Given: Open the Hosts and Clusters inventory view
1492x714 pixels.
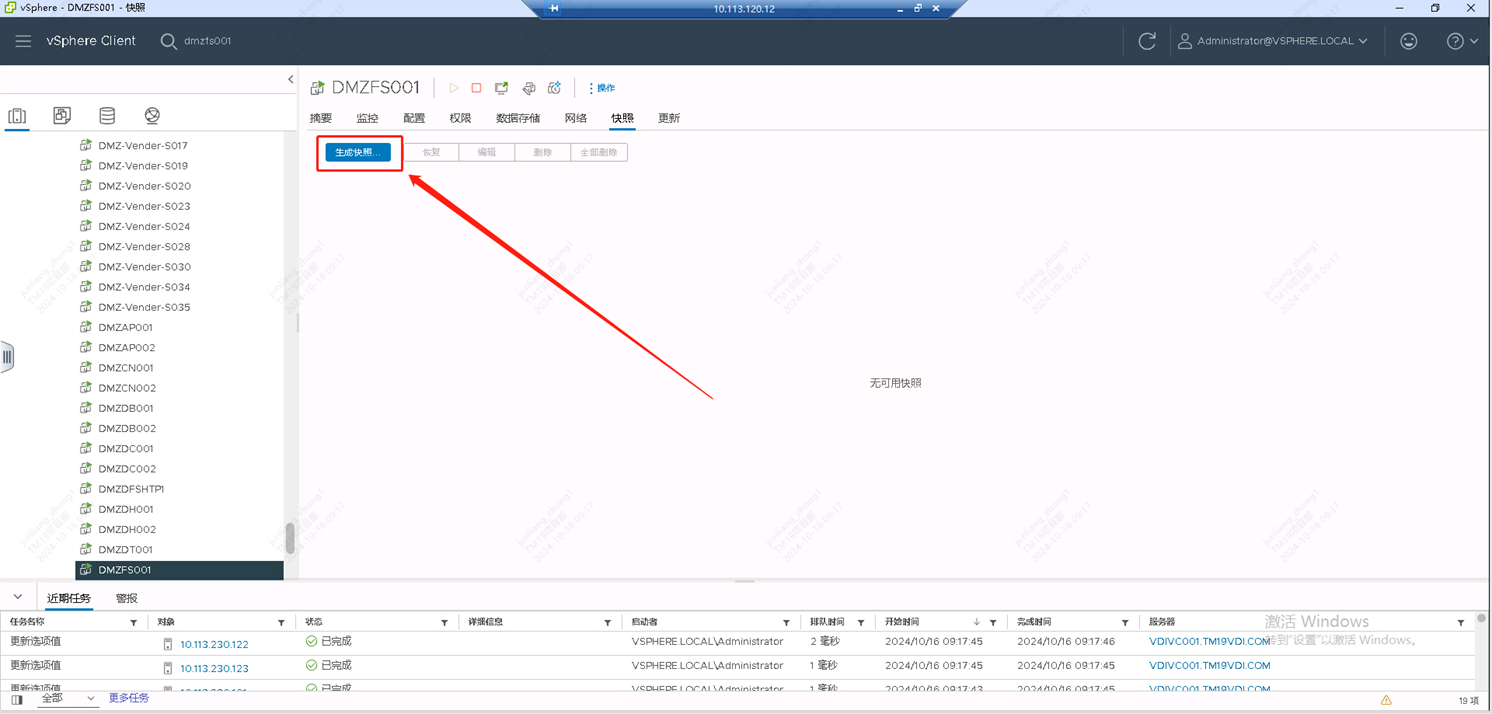Looking at the screenshot, I should tap(17, 116).
